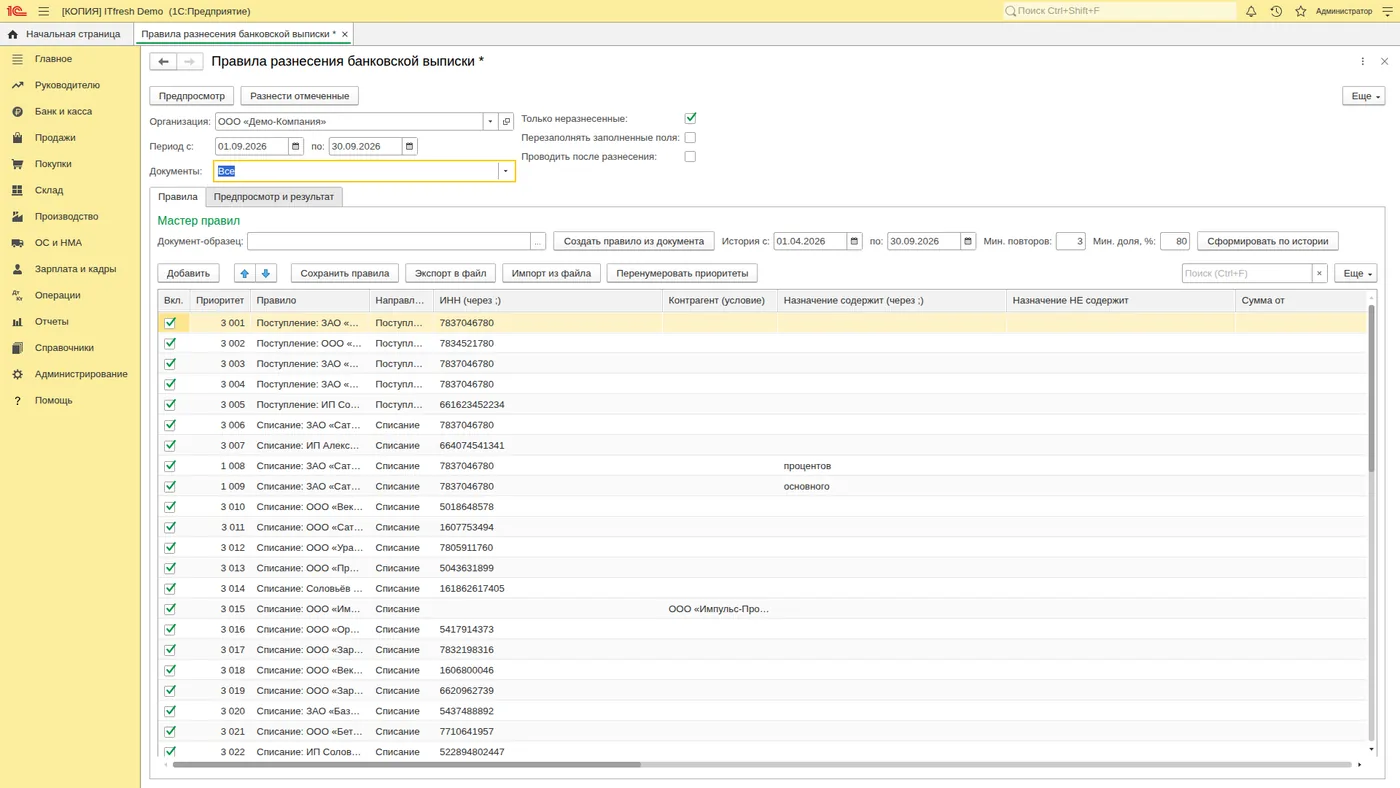Toggle Только неразнесенные checkbox
1400x788 pixels.
(x=690, y=118)
